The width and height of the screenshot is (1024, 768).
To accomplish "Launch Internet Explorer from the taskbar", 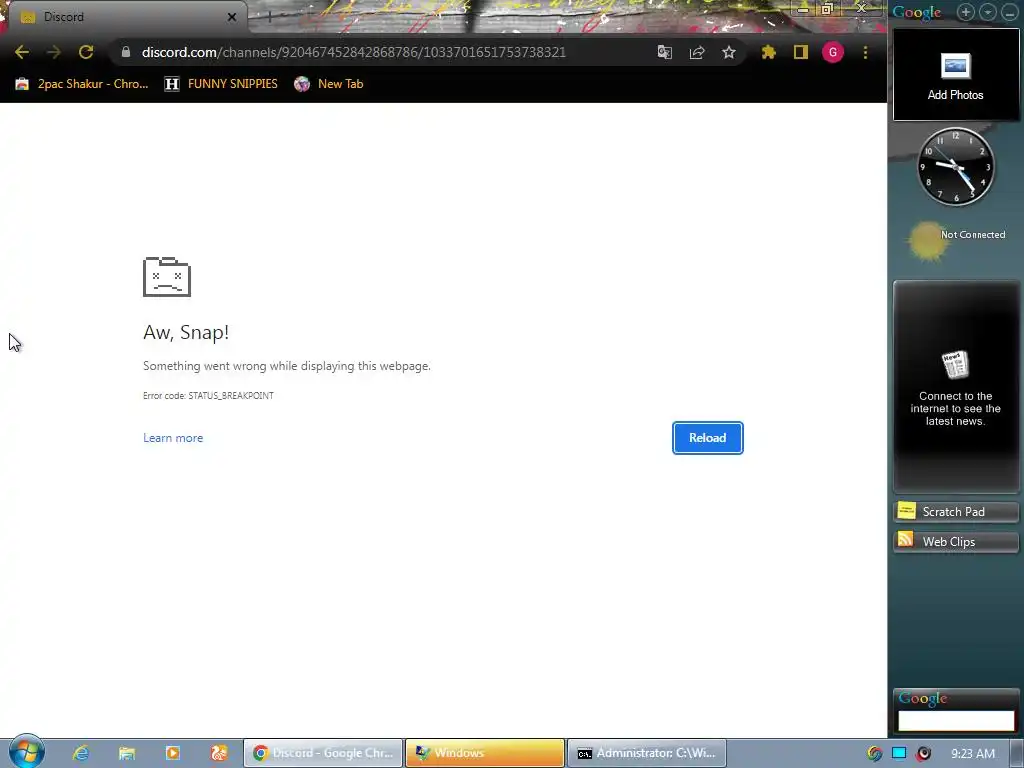I will tap(80, 753).
